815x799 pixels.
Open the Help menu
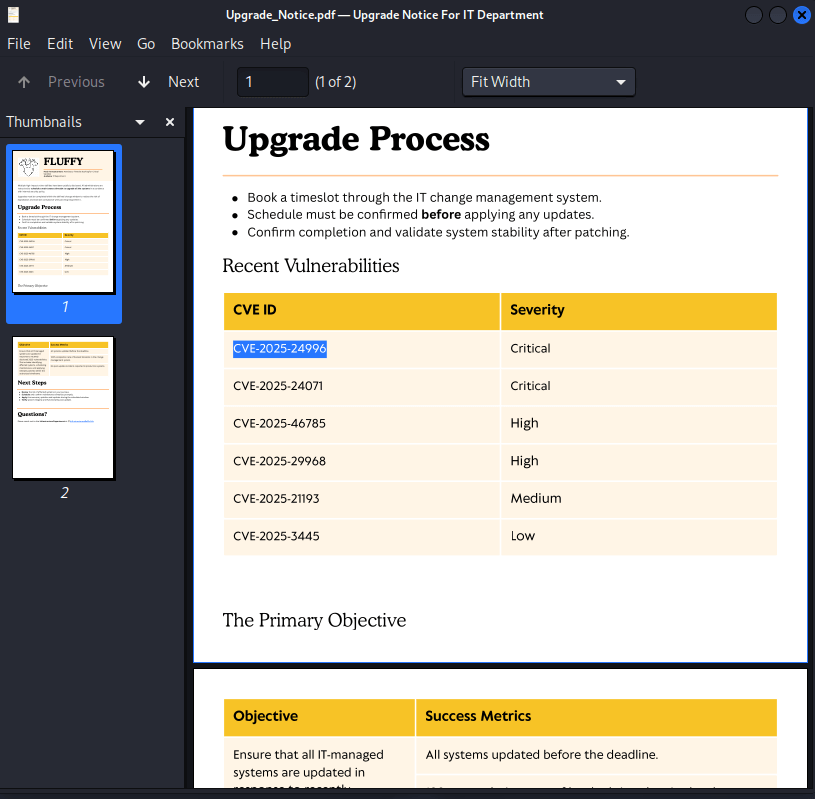[275, 44]
